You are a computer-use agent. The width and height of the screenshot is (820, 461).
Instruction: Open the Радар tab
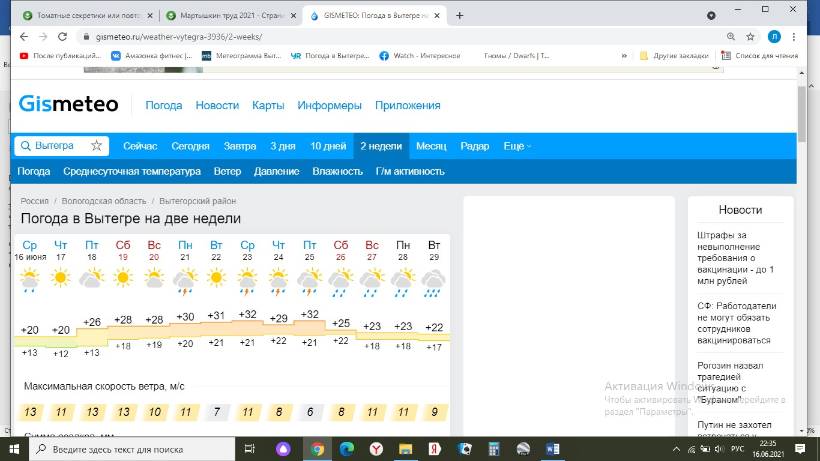tap(475, 146)
